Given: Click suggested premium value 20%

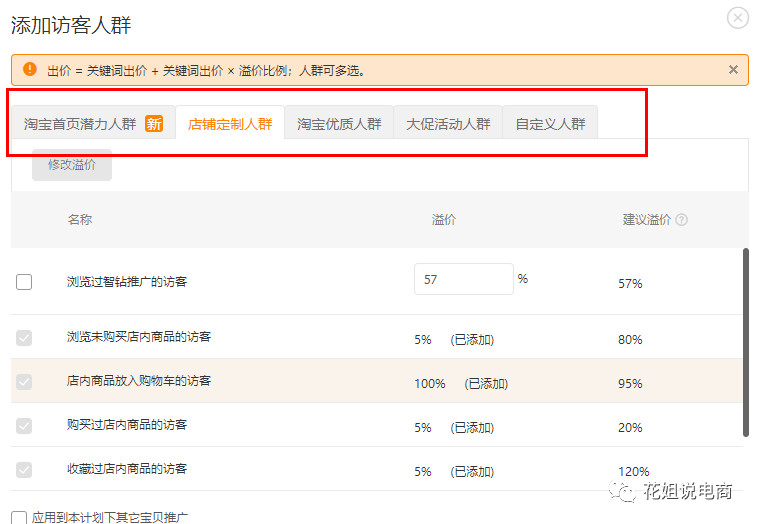Looking at the screenshot, I should coord(630,427).
